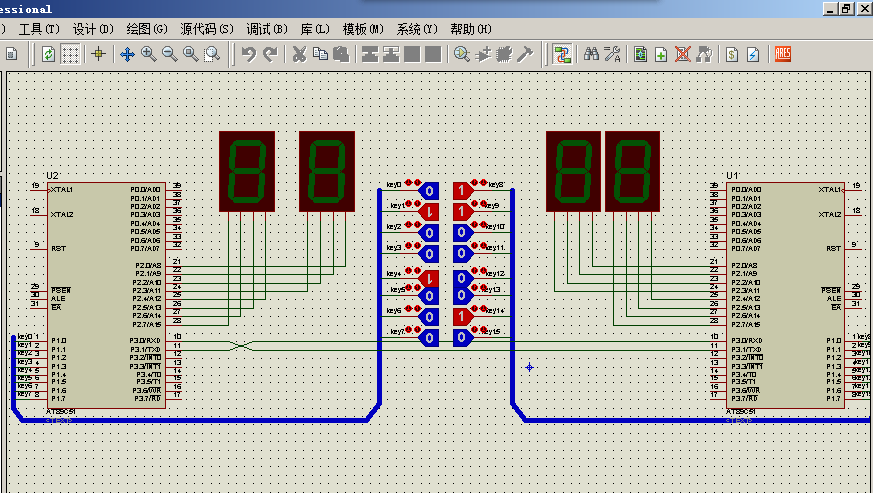
Task: Set false origin with crosshair icon
Action: tap(99, 54)
